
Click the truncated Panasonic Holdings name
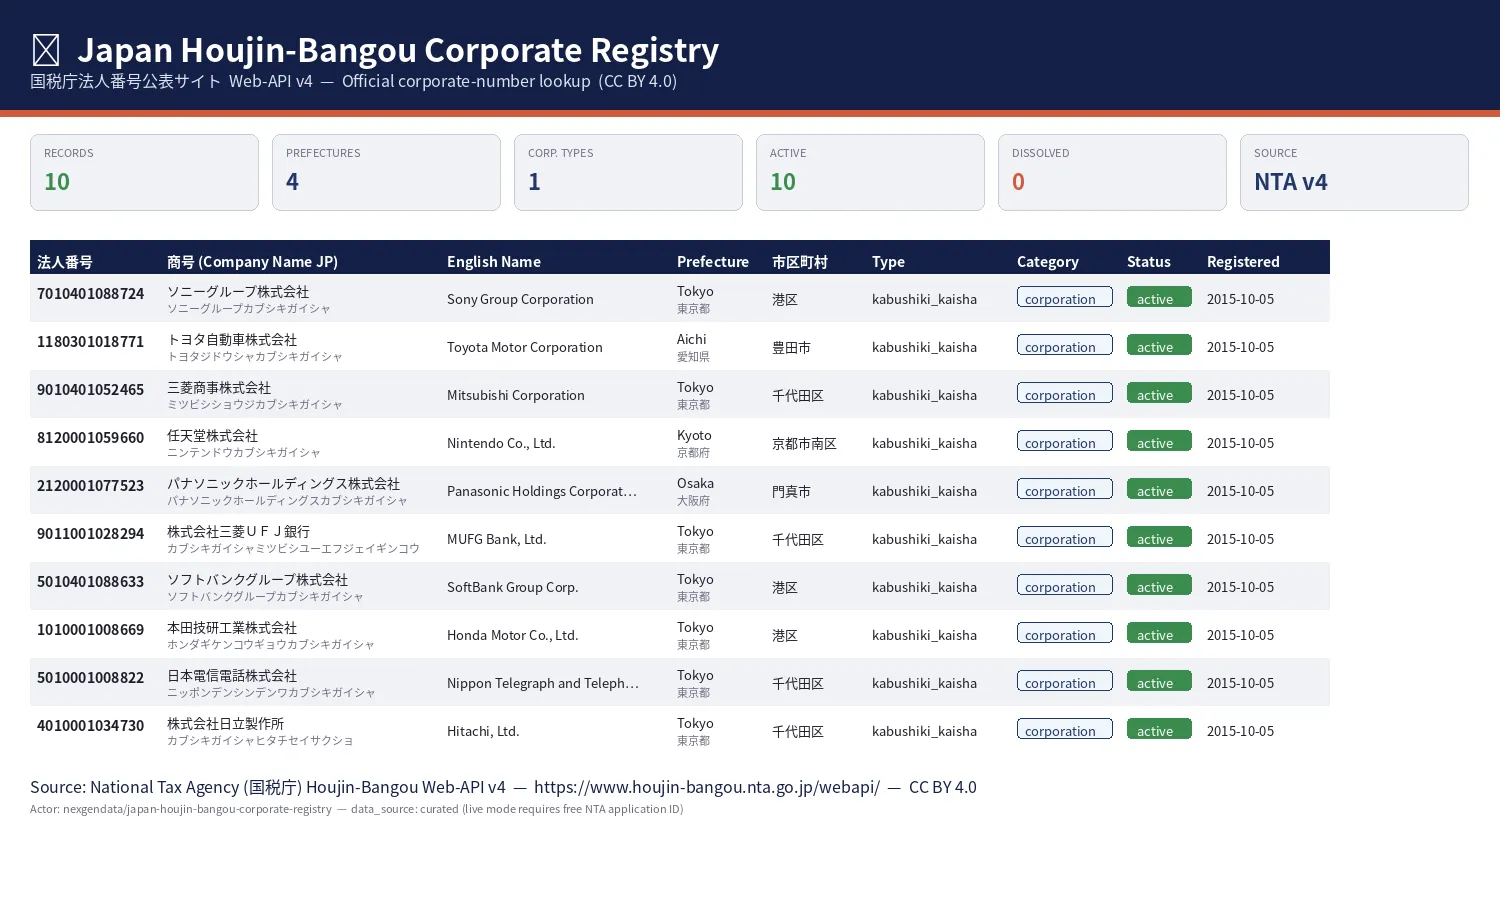pos(542,491)
